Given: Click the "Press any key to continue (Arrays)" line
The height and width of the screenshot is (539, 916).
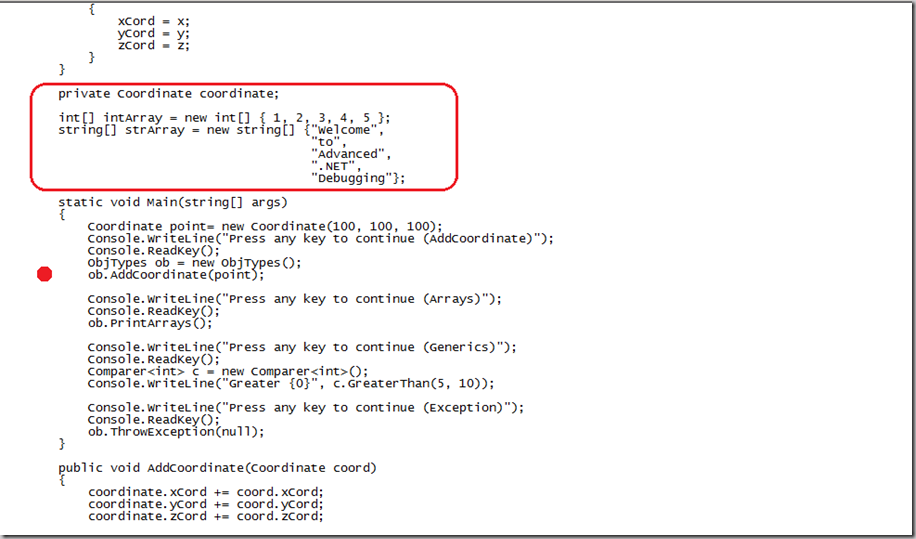Looking at the screenshot, I should (x=294, y=299).
